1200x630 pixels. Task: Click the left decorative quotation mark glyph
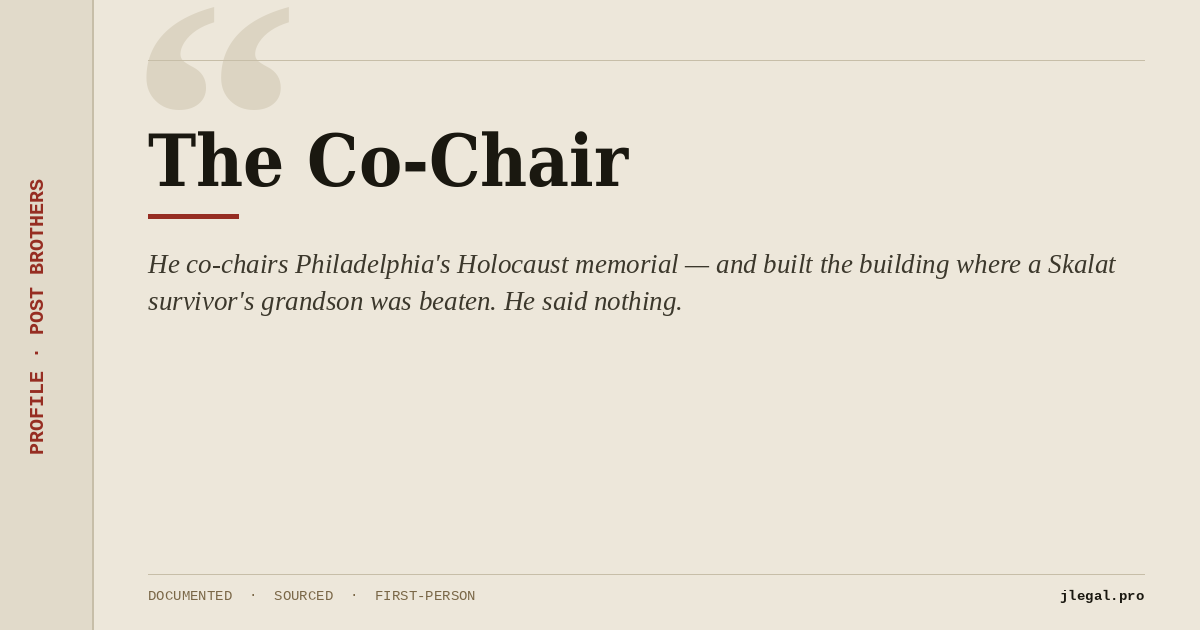pos(180,59)
